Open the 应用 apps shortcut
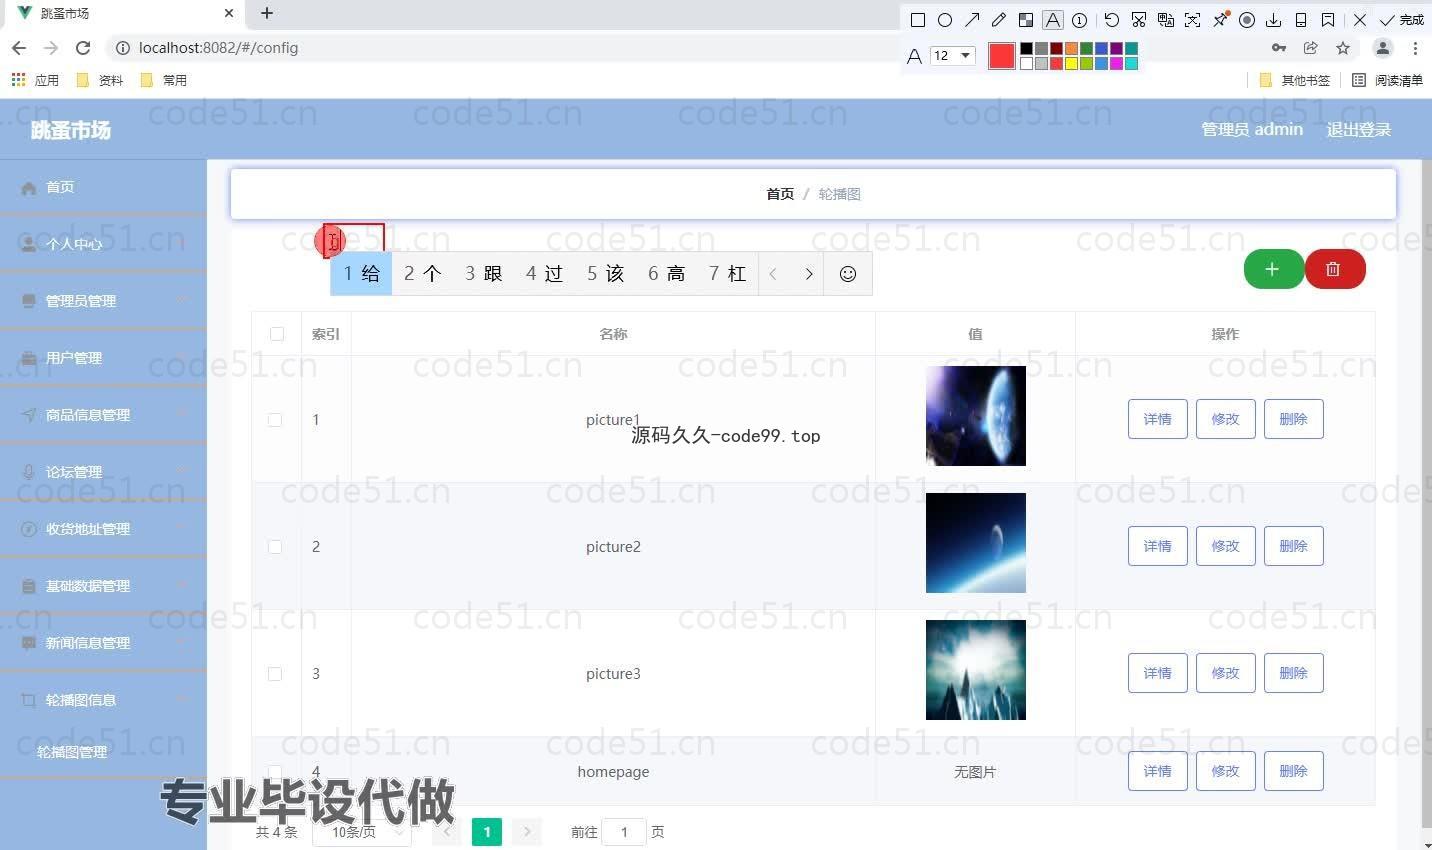 point(35,80)
